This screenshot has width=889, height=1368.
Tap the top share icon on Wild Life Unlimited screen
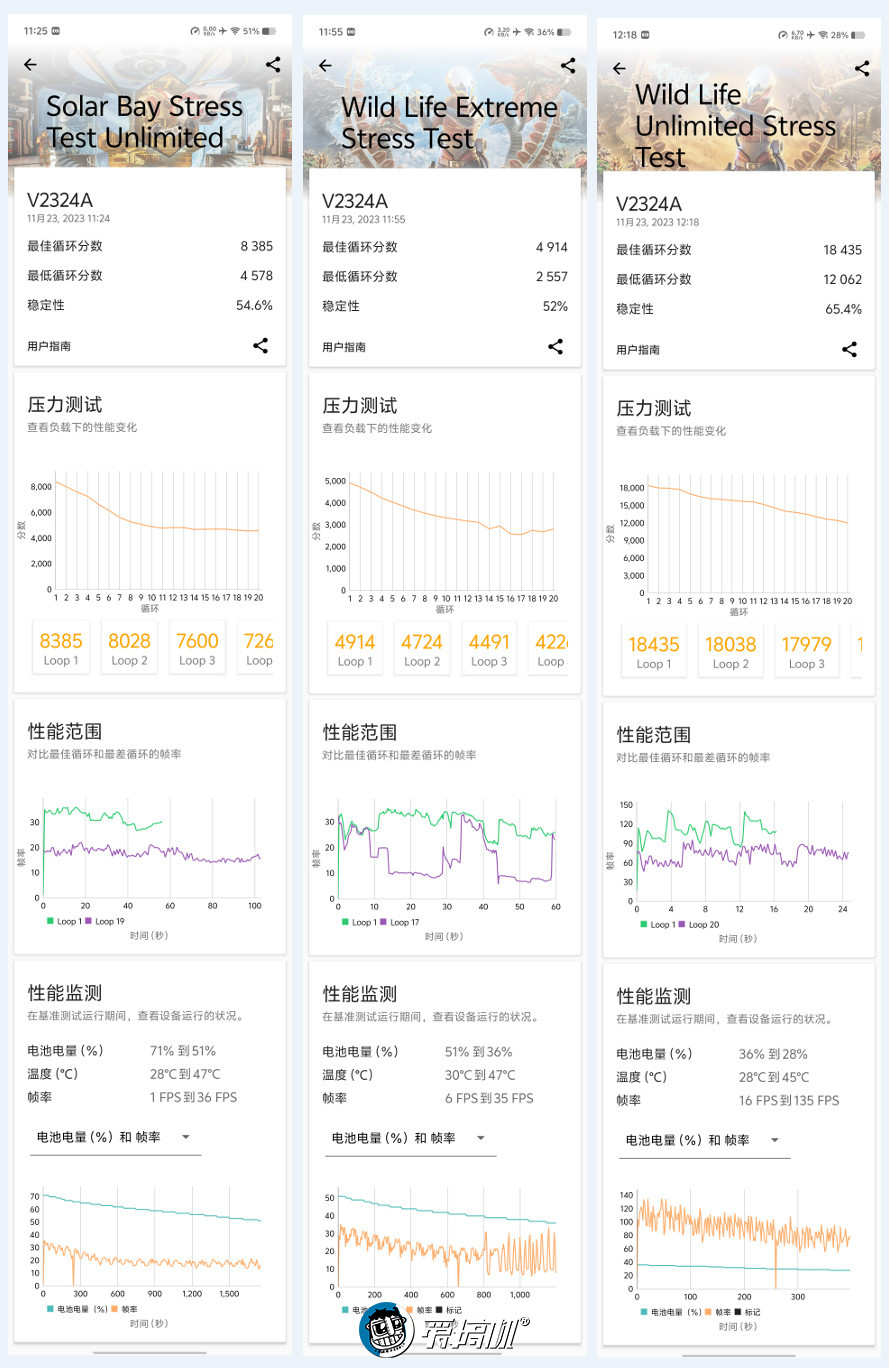pyautogui.click(x=861, y=68)
